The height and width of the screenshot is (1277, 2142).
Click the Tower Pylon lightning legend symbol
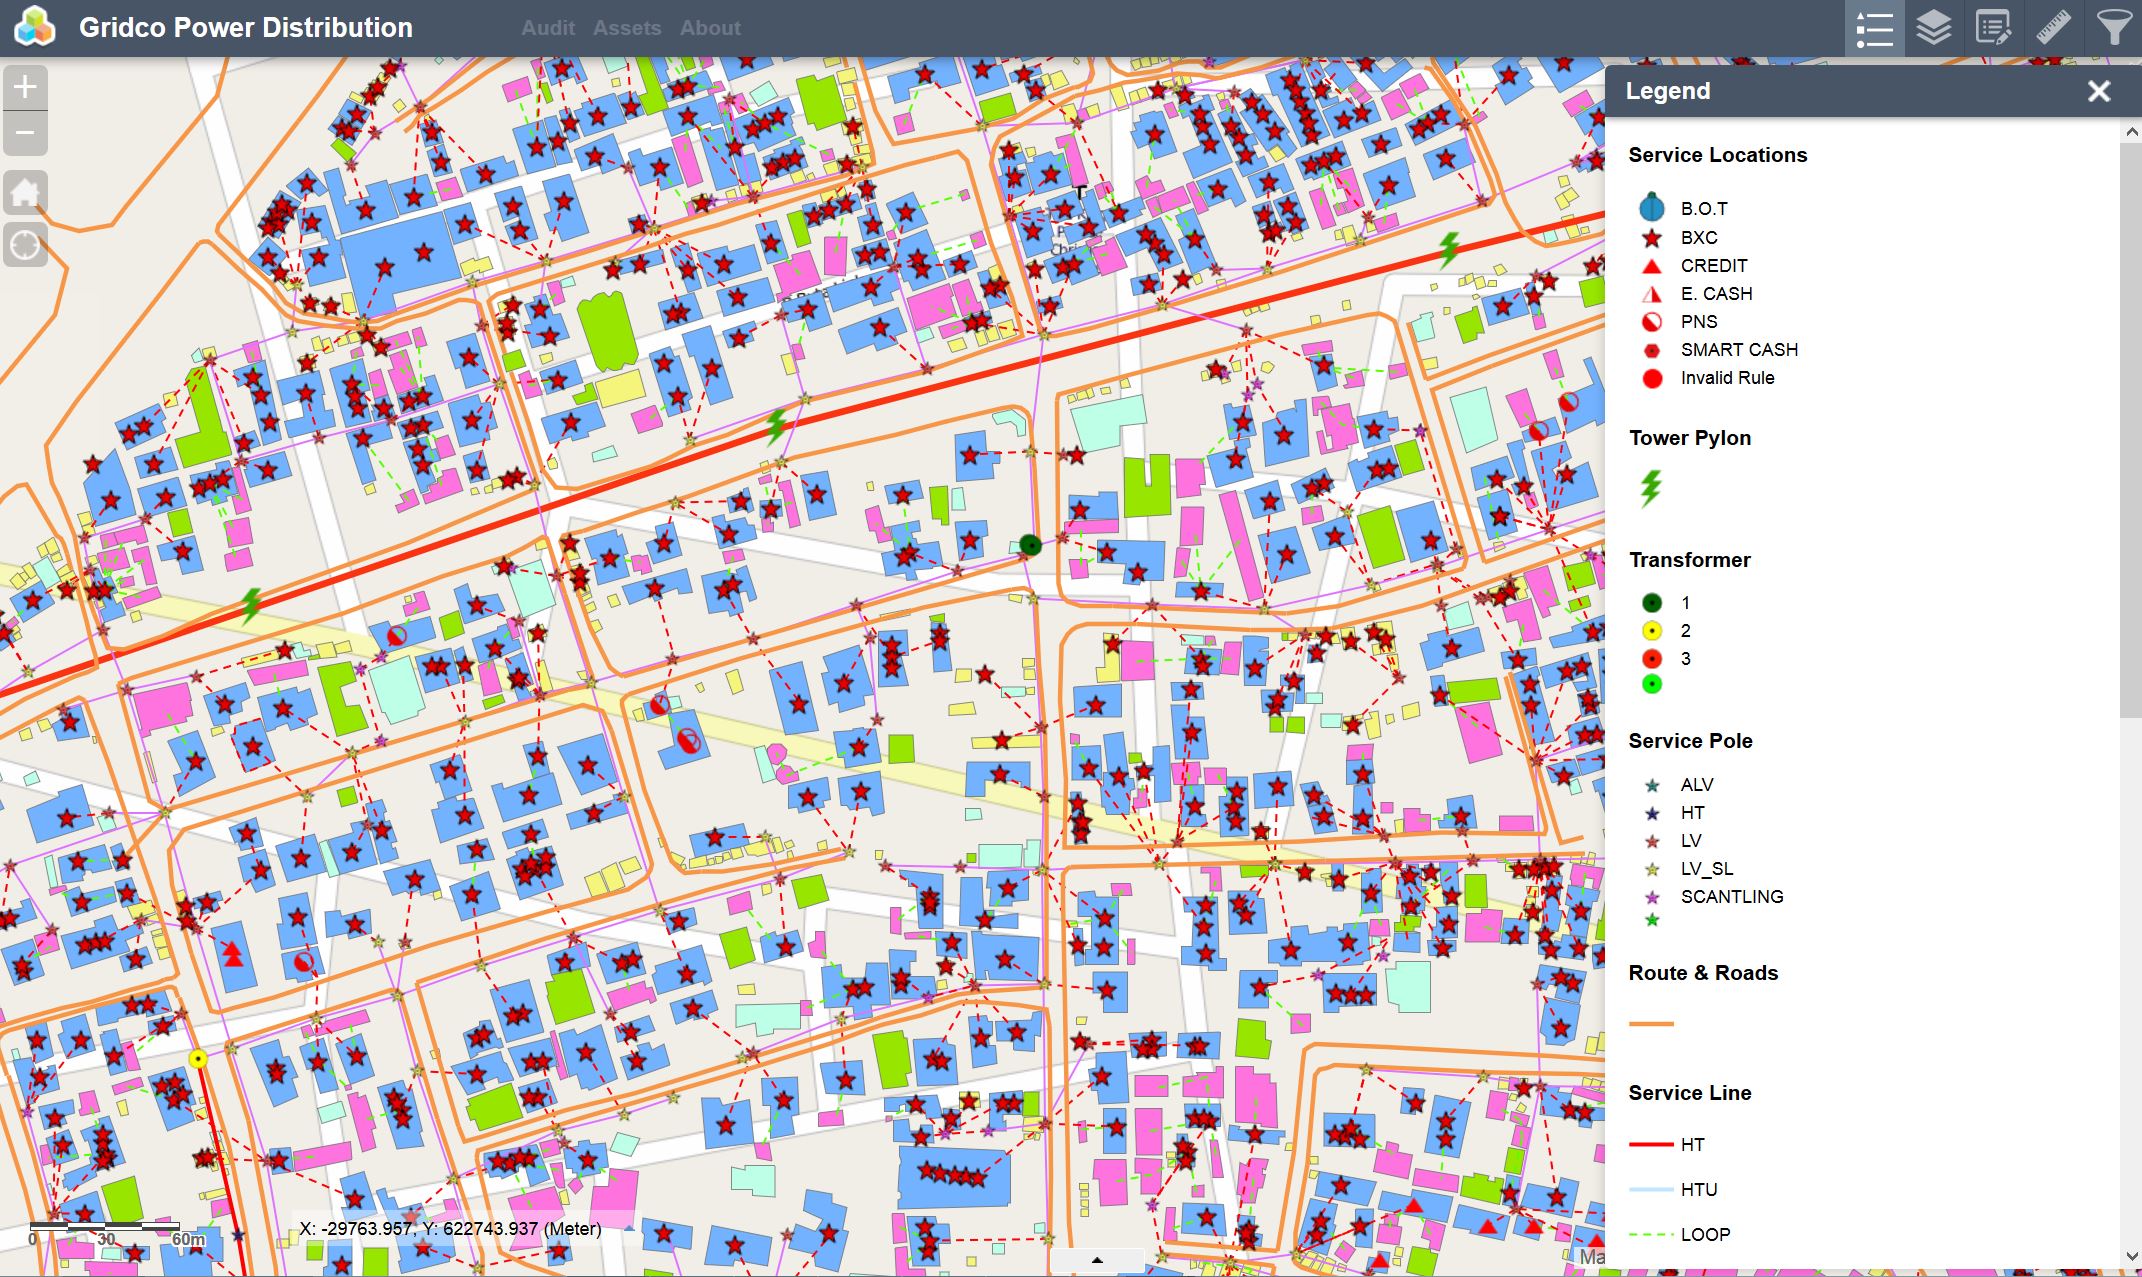point(1651,488)
